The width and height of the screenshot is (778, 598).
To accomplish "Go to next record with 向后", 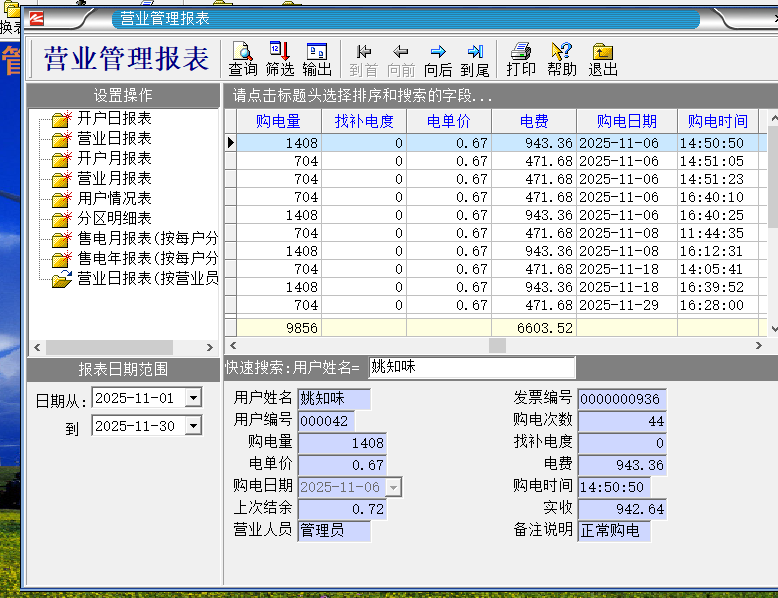I will (x=438, y=59).
